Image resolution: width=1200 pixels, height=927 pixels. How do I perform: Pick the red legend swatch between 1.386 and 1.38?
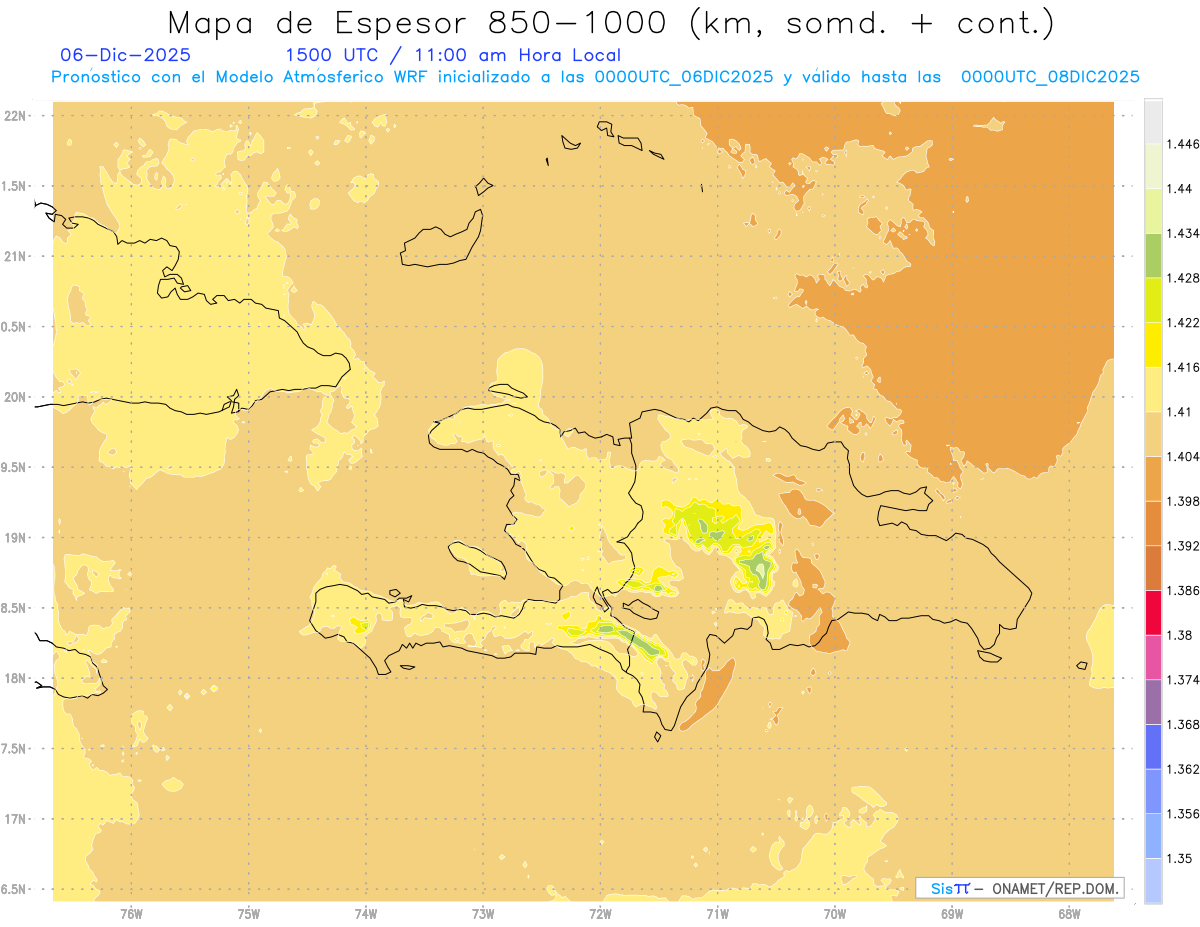point(1153,612)
